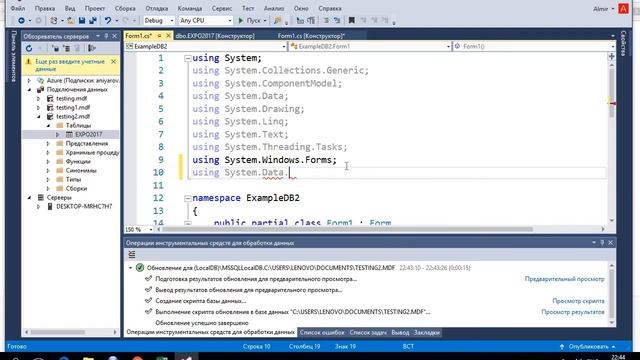
Task: Undo the last action via toolbar arrow
Action: click(108, 20)
